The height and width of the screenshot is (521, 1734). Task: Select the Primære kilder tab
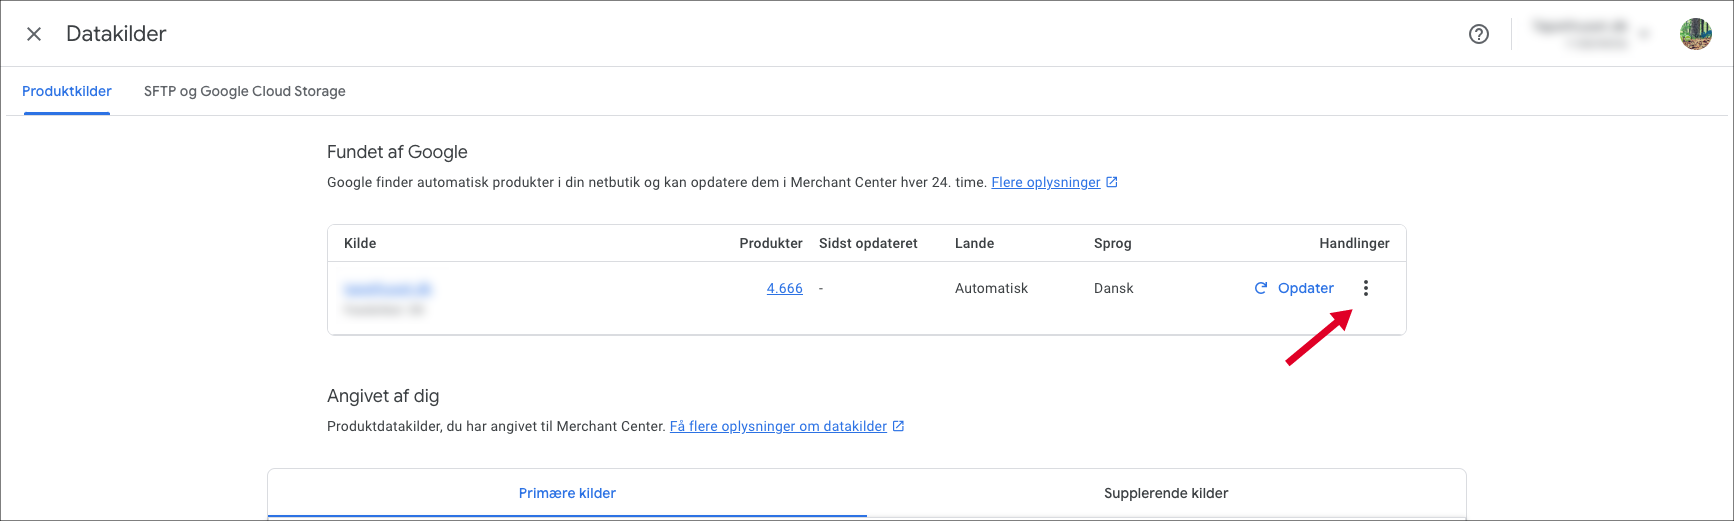click(x=567, y=493)
